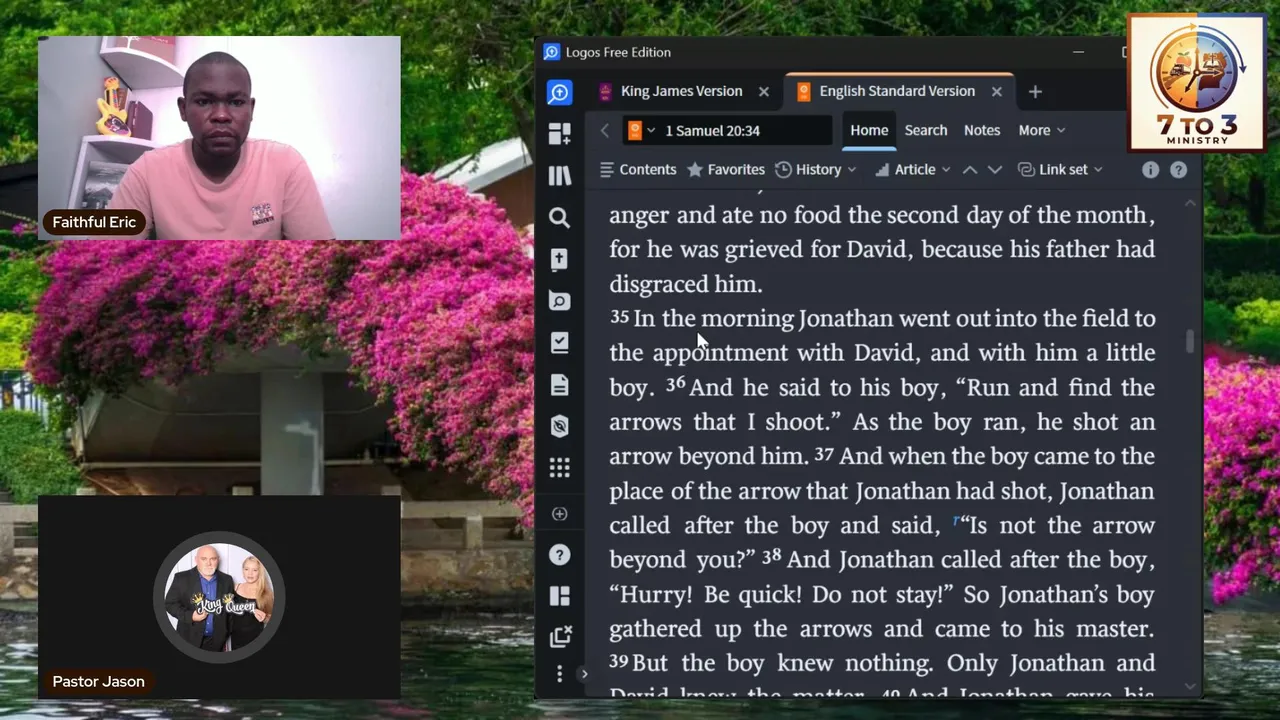Select the Notes toolbar tab
Viewport: 1280px width, 720px height.
tap(982, 131)
